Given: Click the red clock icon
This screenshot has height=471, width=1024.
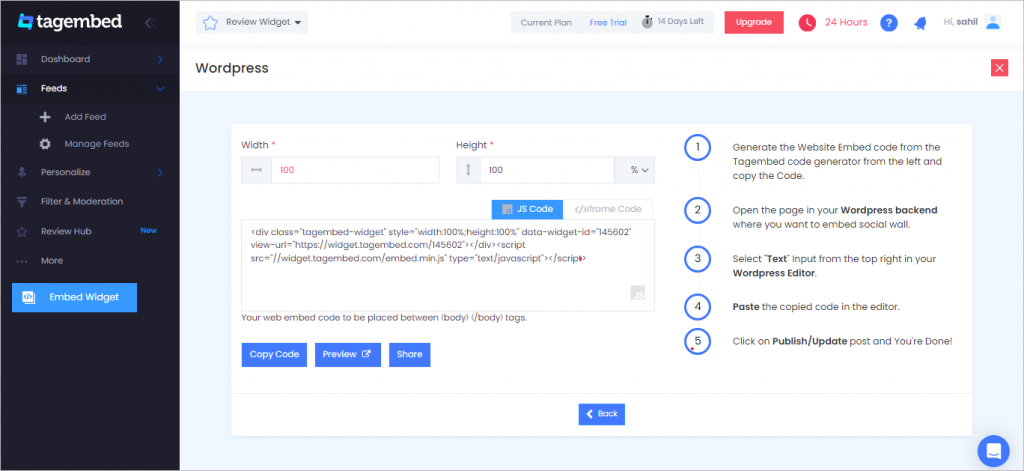Looking at the screenshot, I should [x=807, y=23].
